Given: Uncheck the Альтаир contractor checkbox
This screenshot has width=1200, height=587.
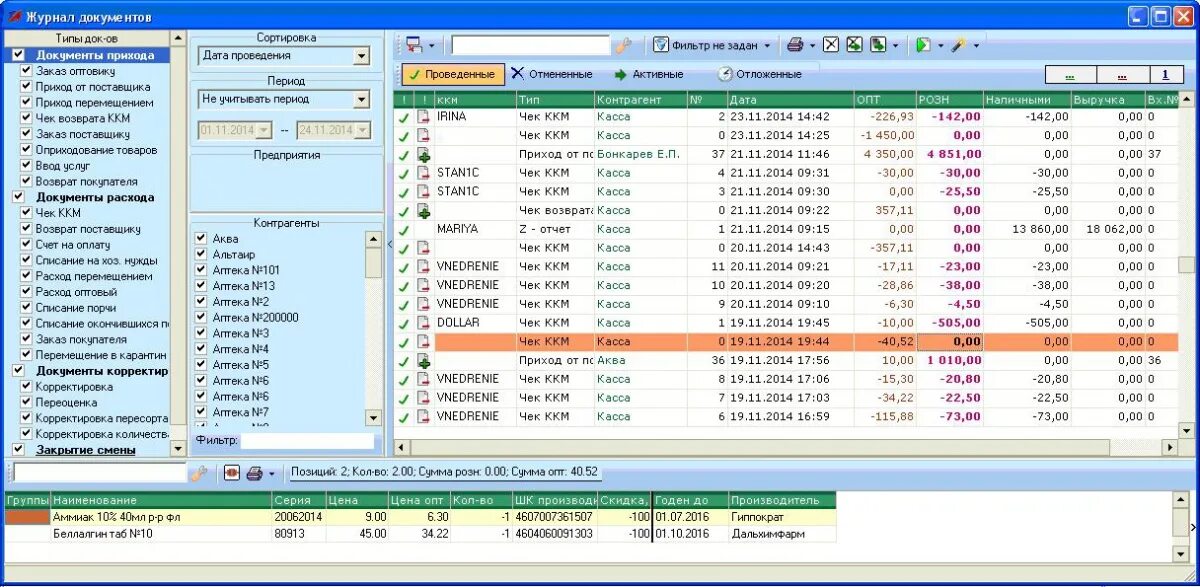Looking at the screenshot, I should [x=201, y=255].
